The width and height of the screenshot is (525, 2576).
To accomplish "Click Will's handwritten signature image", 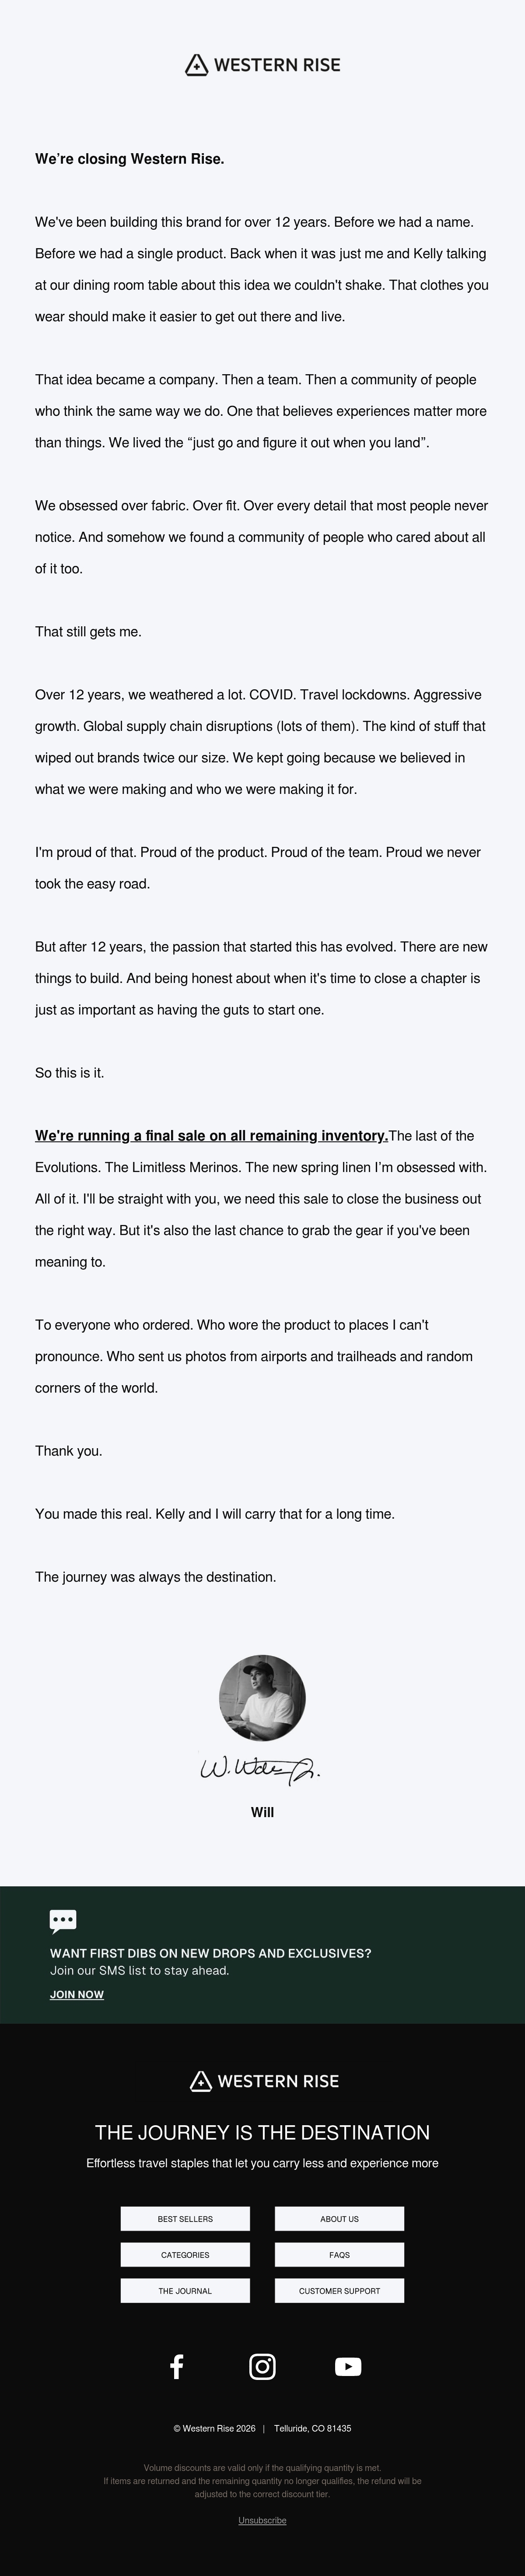I will [x=260, y=1769].
